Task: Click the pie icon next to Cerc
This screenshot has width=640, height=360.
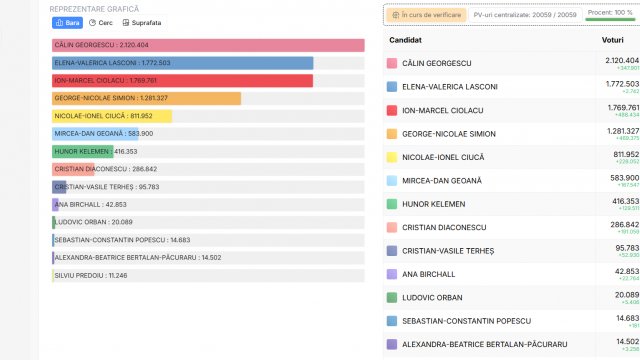Action: click(92, 23)
